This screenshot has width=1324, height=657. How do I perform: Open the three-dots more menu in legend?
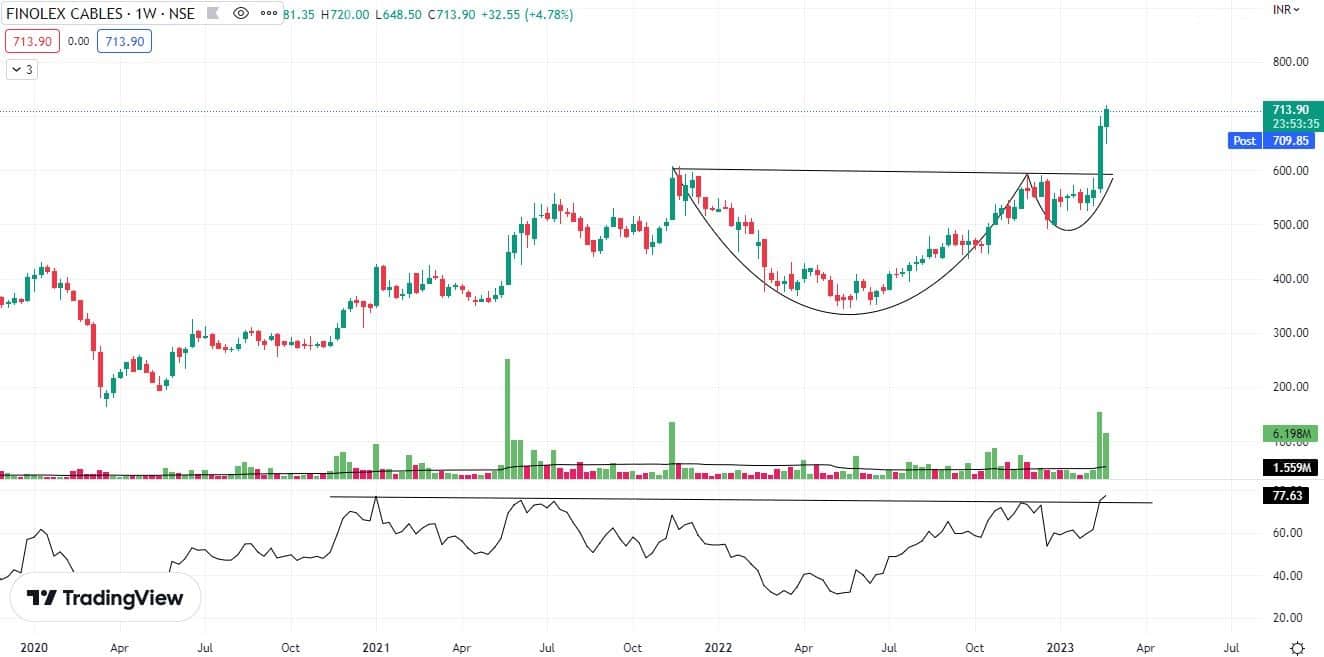pyautogui.click(x=266, y=14)
